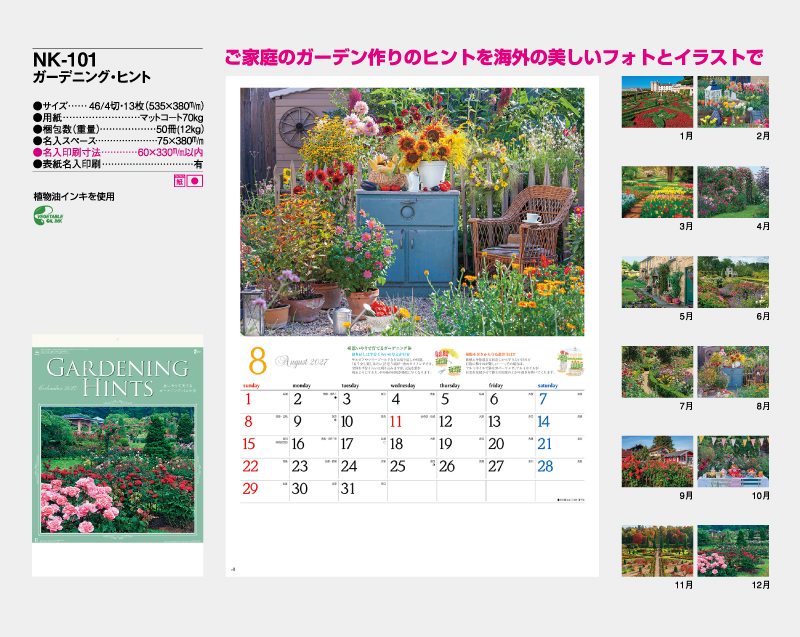The image size is (800, 637).
Task: Select the May cottage garden thumbnail
Action: point(657,282)
